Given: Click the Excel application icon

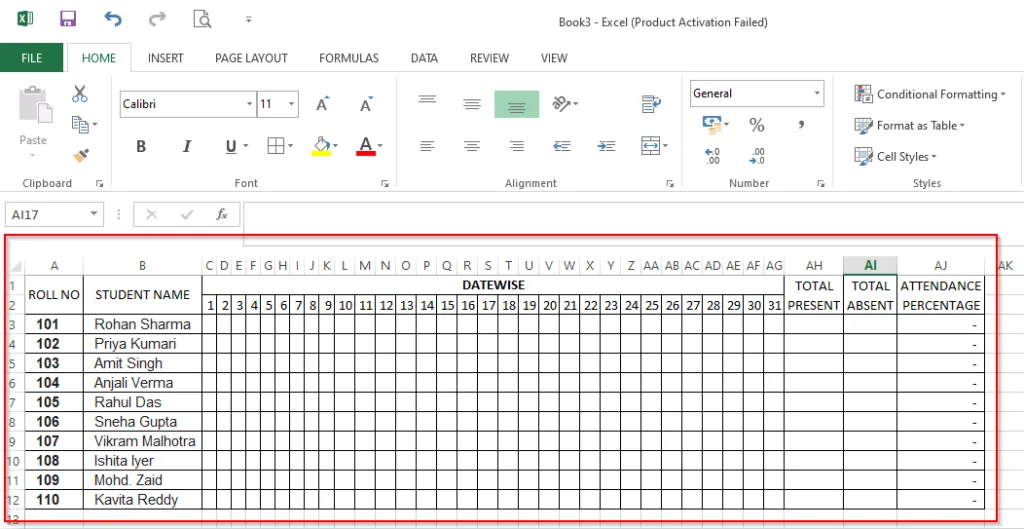Looking at the screenshot, I should point(25,19).
